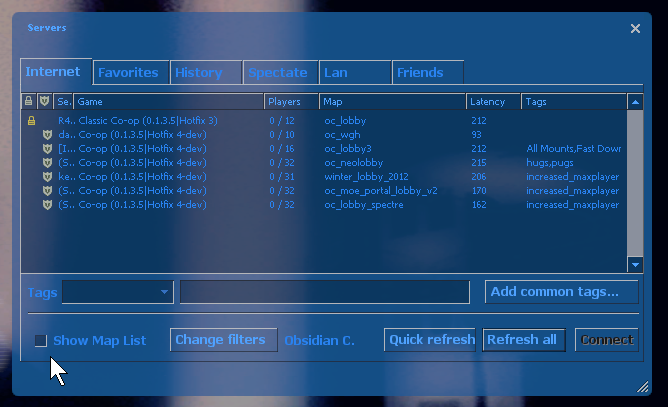Click the Refresh all button
This screenshot has width=668, height=407.
pyautogui.click(x=522, y=340)
